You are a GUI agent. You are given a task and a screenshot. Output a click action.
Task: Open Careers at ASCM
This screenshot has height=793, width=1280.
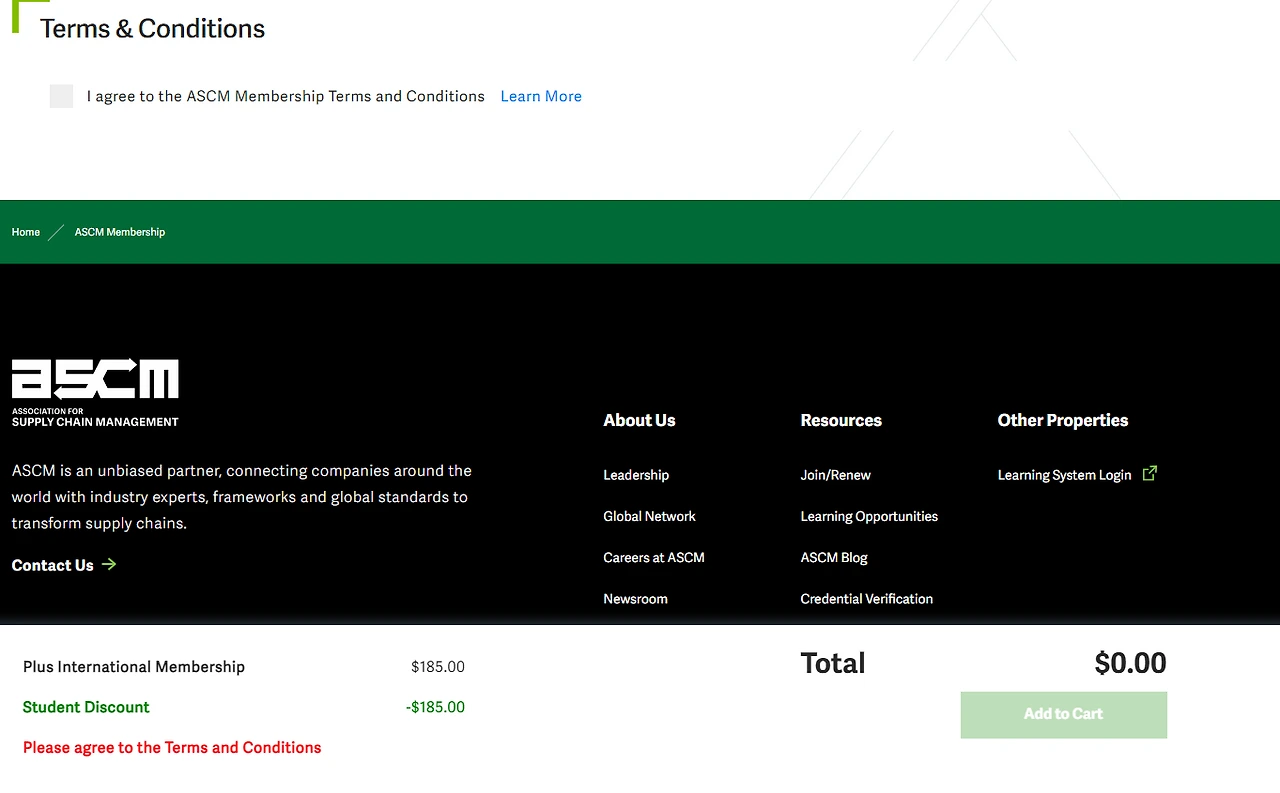[x=654, y=557]
